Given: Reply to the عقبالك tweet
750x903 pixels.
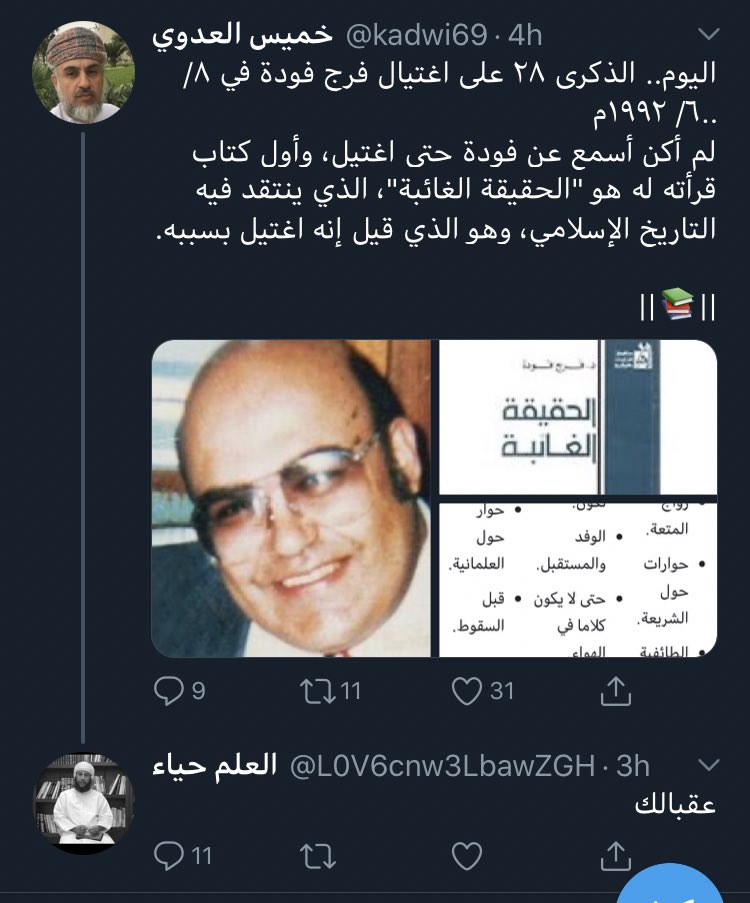Looking at the screenshot, I should 183,855.
